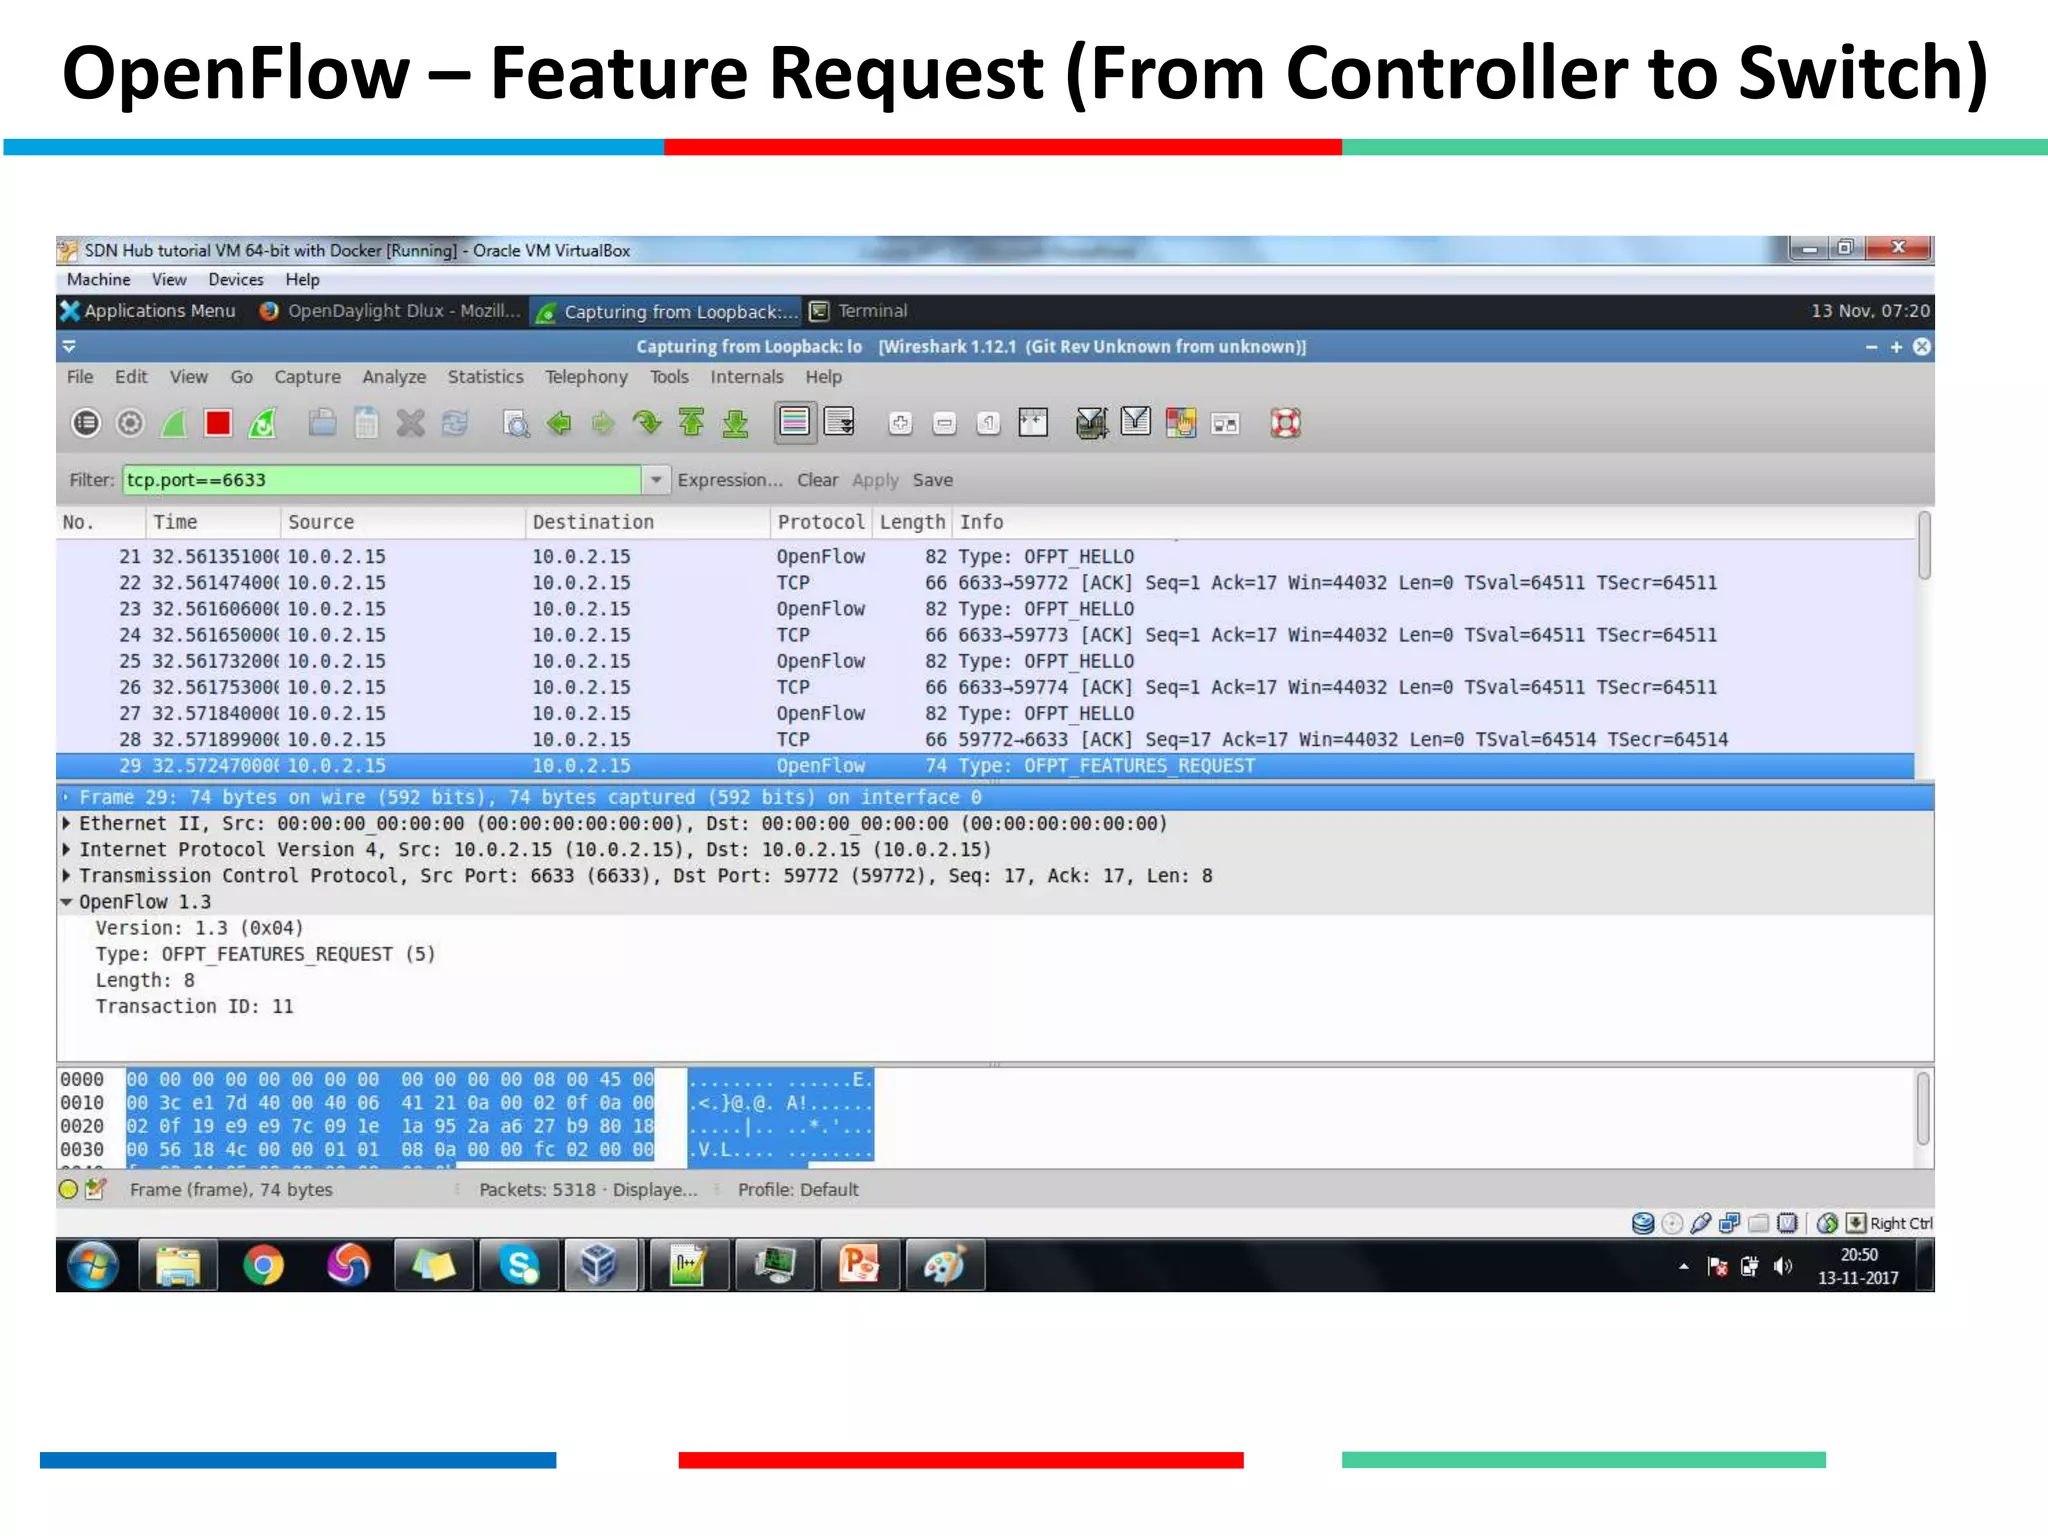This screenshot has height=1536, width=2048.
Task: Fit all columns to their content
Action: click(1033, 423)
